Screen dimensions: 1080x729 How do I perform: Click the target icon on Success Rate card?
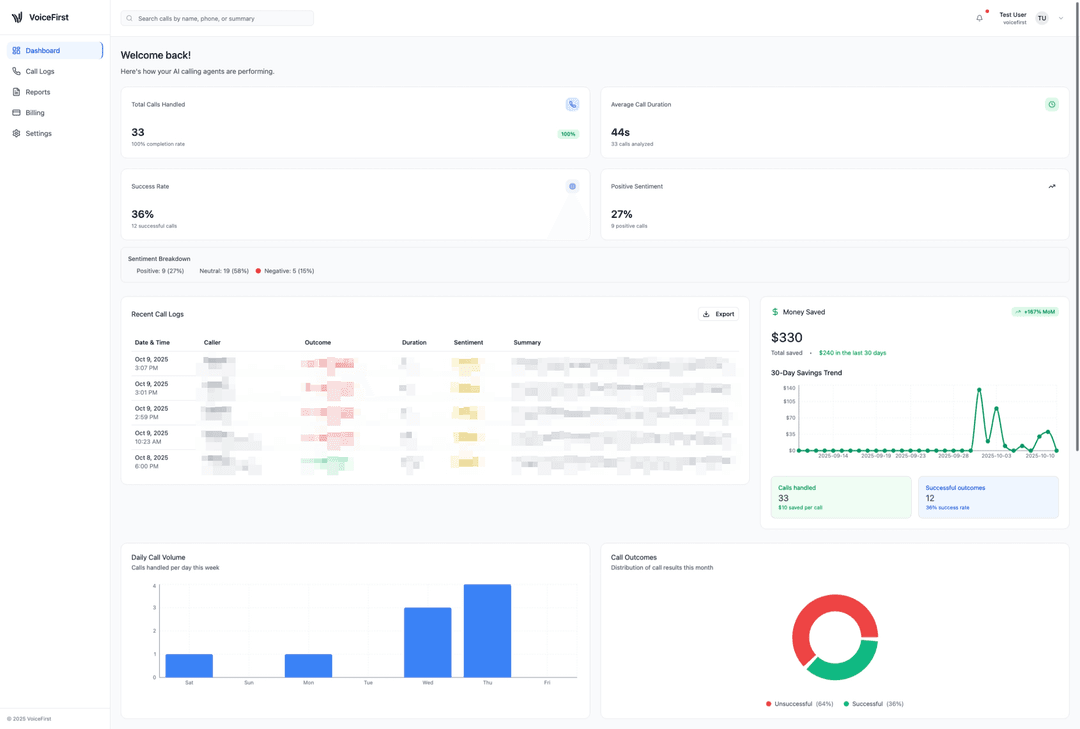click(x=571, y=186)
